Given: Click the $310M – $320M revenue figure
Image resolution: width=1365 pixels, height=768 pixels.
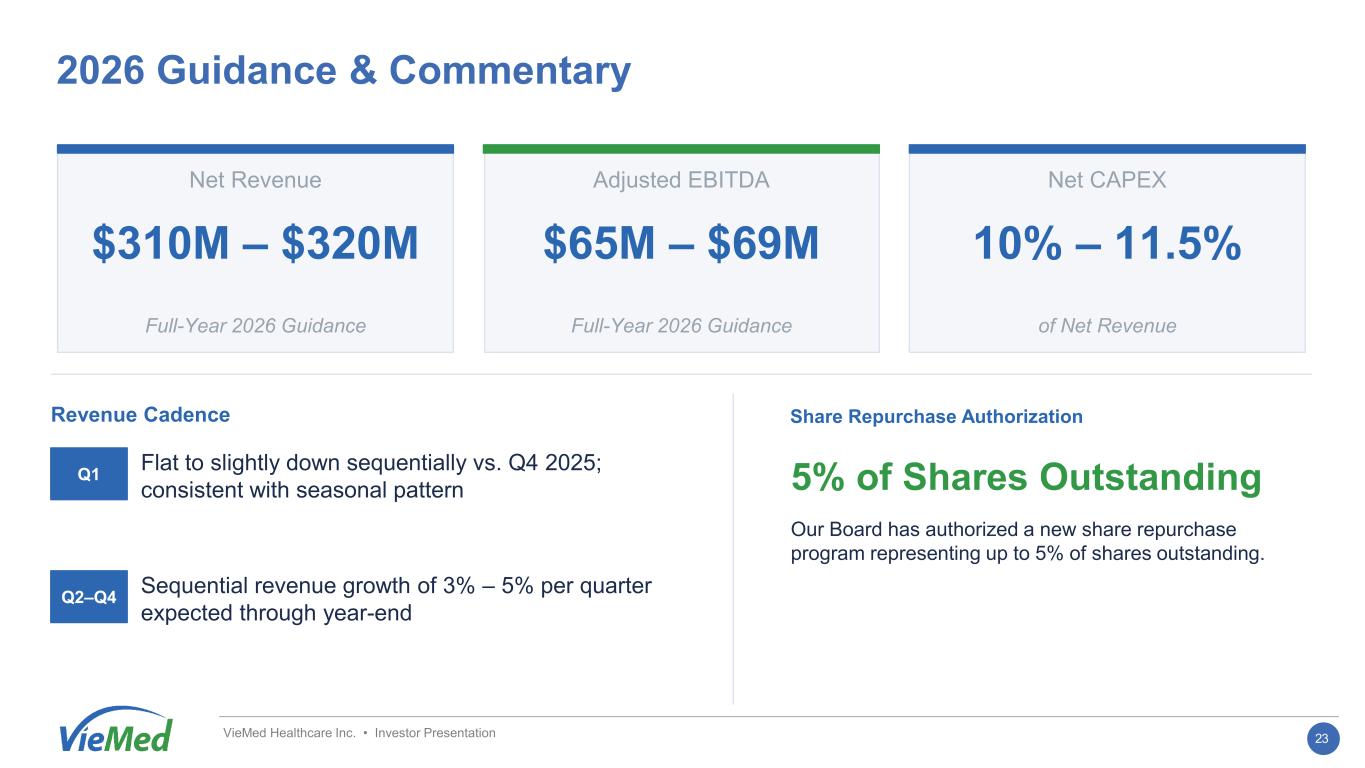Looking at the screenshot, I should click(x=255, y=243).
